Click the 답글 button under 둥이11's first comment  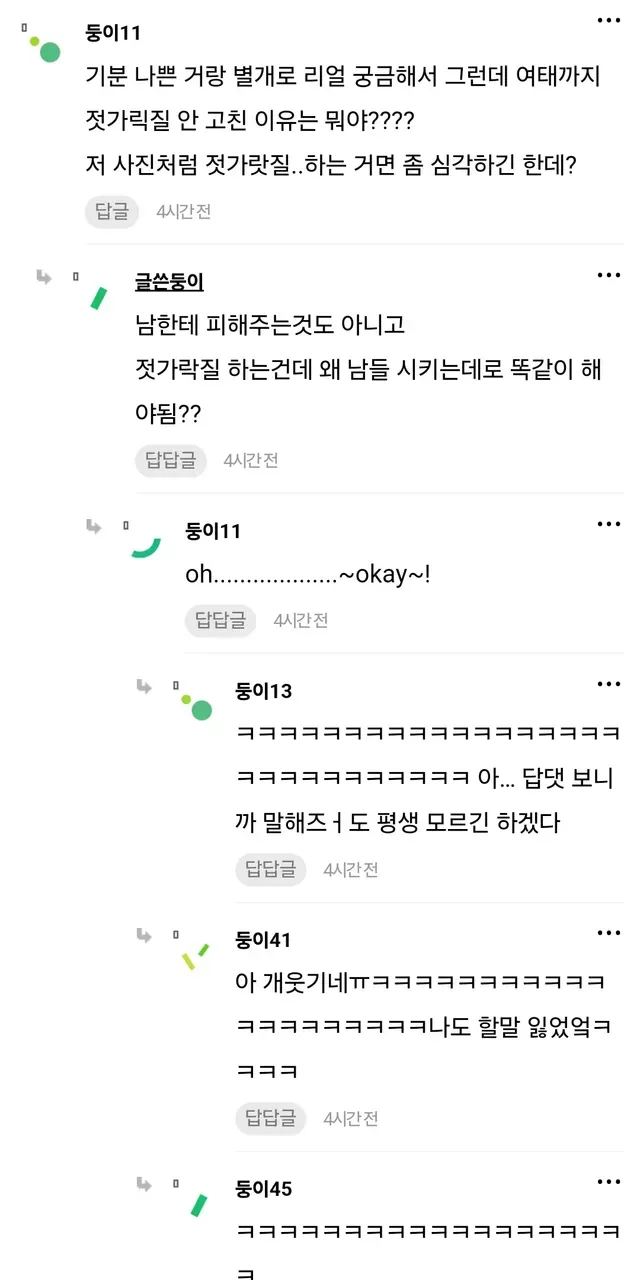[112, 211]
